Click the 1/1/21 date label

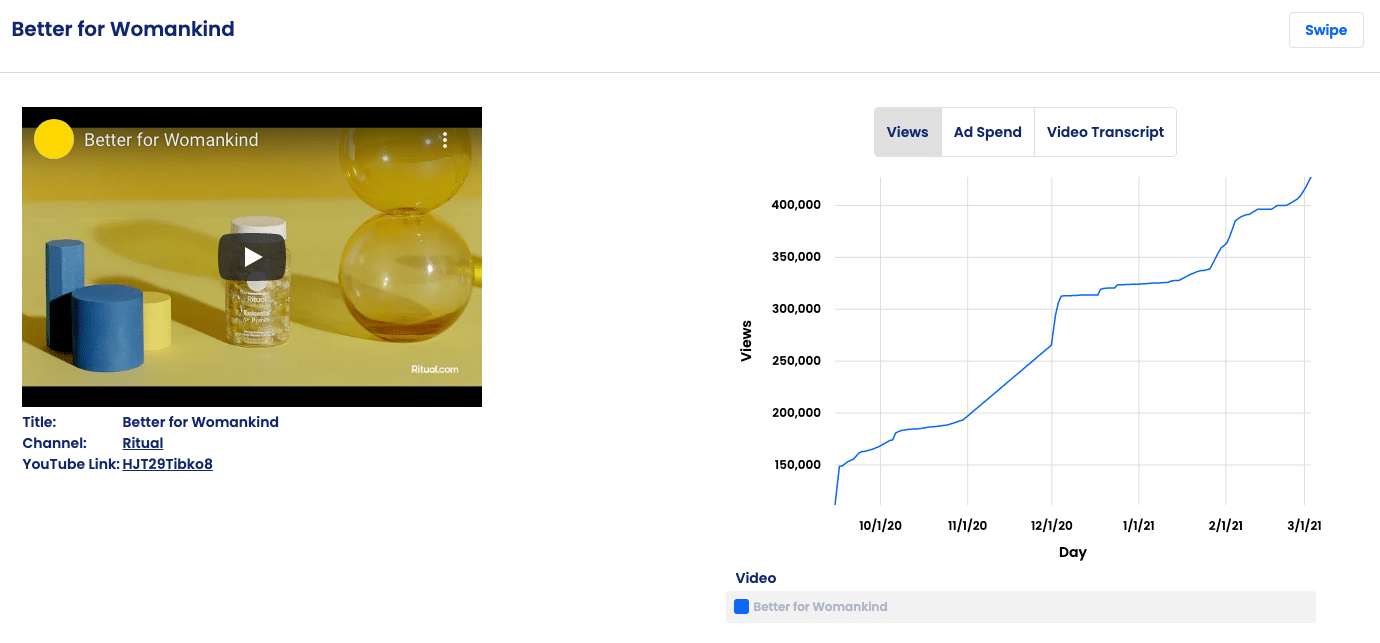click(1139, 525)
